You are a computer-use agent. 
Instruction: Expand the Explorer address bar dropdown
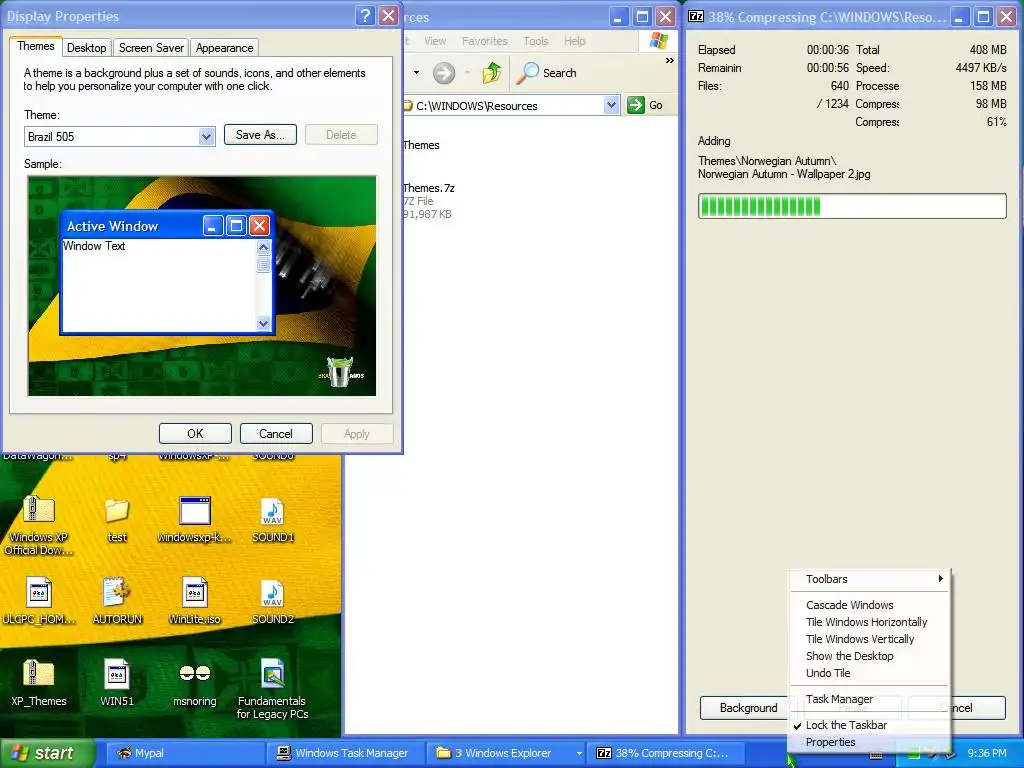tap(611, 105)
